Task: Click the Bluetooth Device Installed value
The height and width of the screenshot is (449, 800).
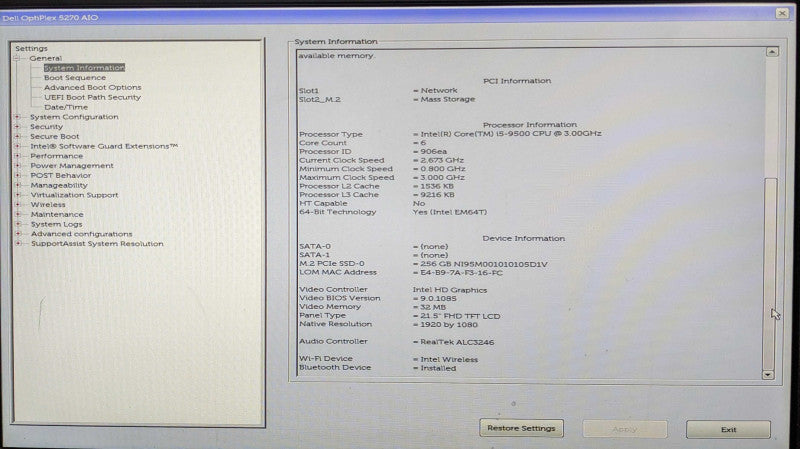Action: (x=438, y=368)
